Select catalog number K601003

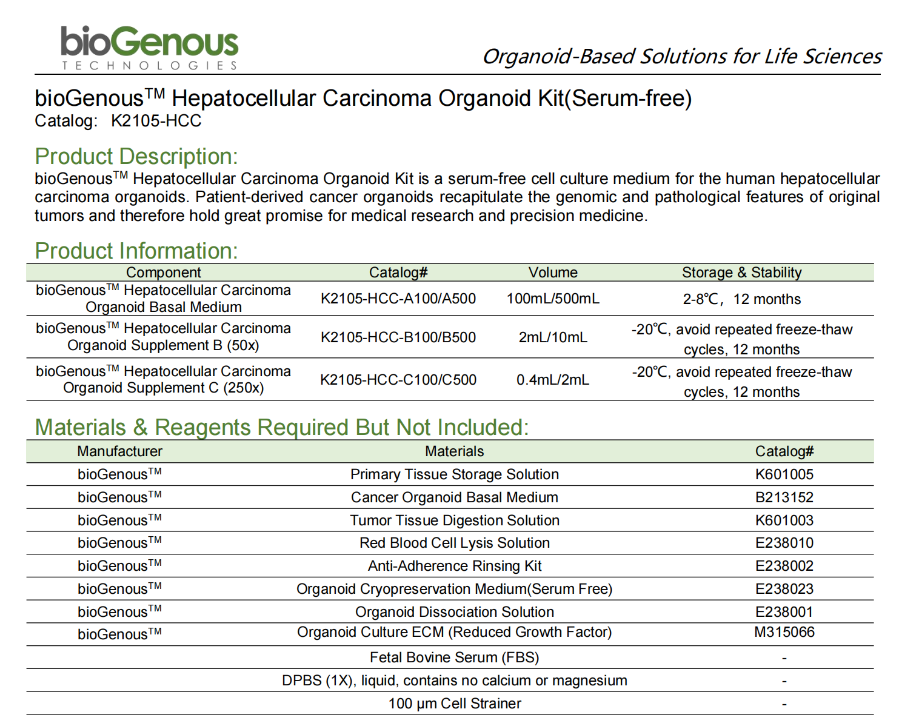[784, 520]
